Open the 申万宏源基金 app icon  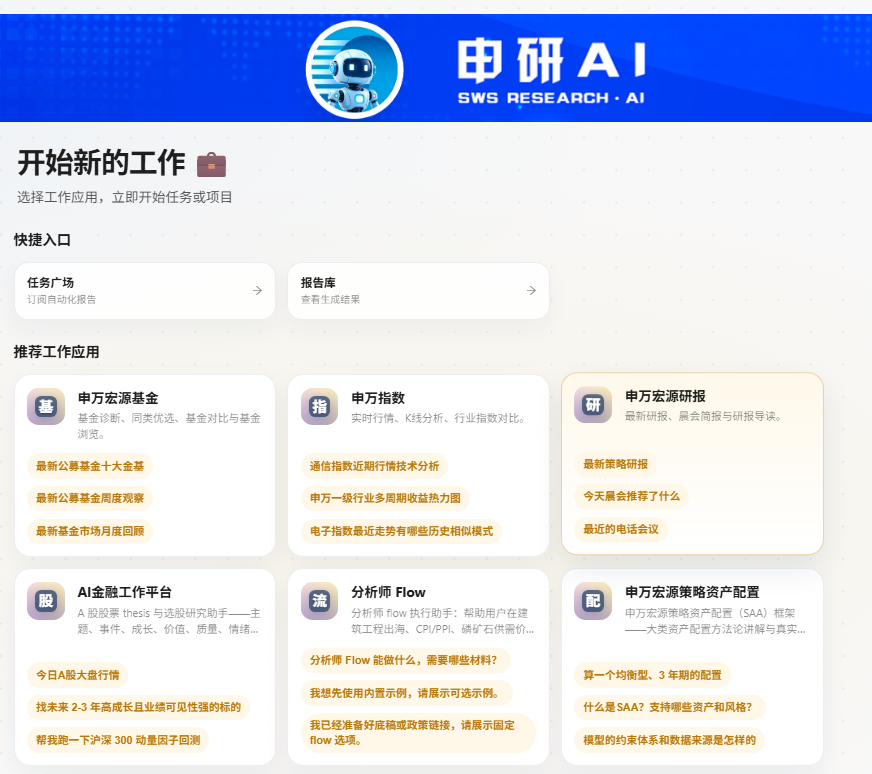46,406
